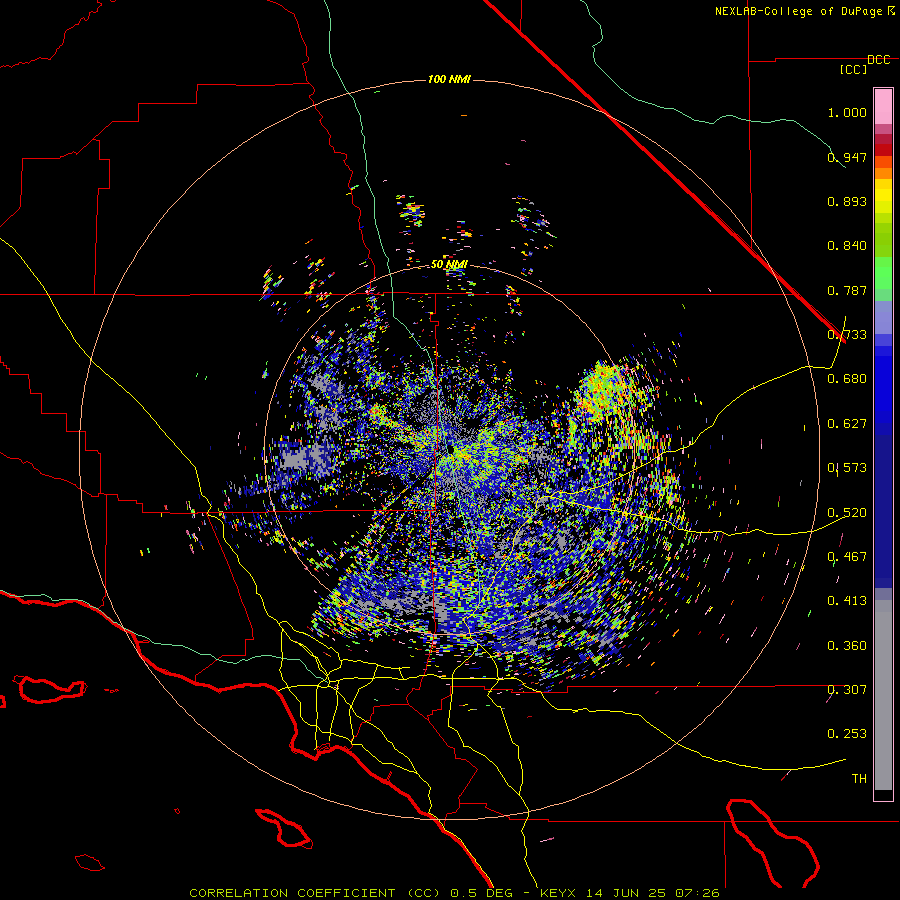Click the "07:26" time in caption
The image size is (900, 900).
696,893
